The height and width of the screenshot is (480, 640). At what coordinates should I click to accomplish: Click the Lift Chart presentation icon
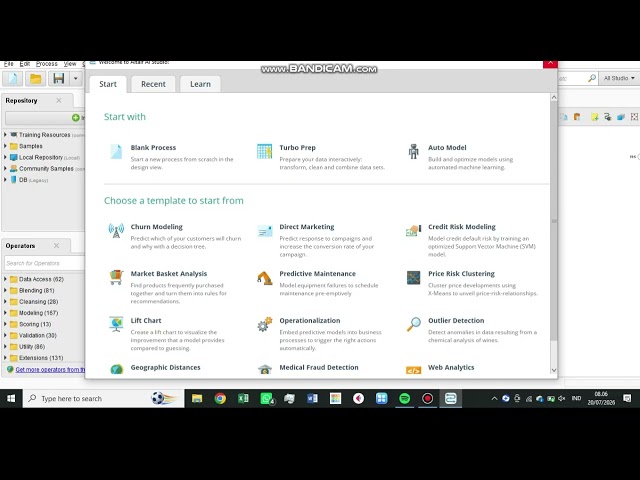[116, 324]
